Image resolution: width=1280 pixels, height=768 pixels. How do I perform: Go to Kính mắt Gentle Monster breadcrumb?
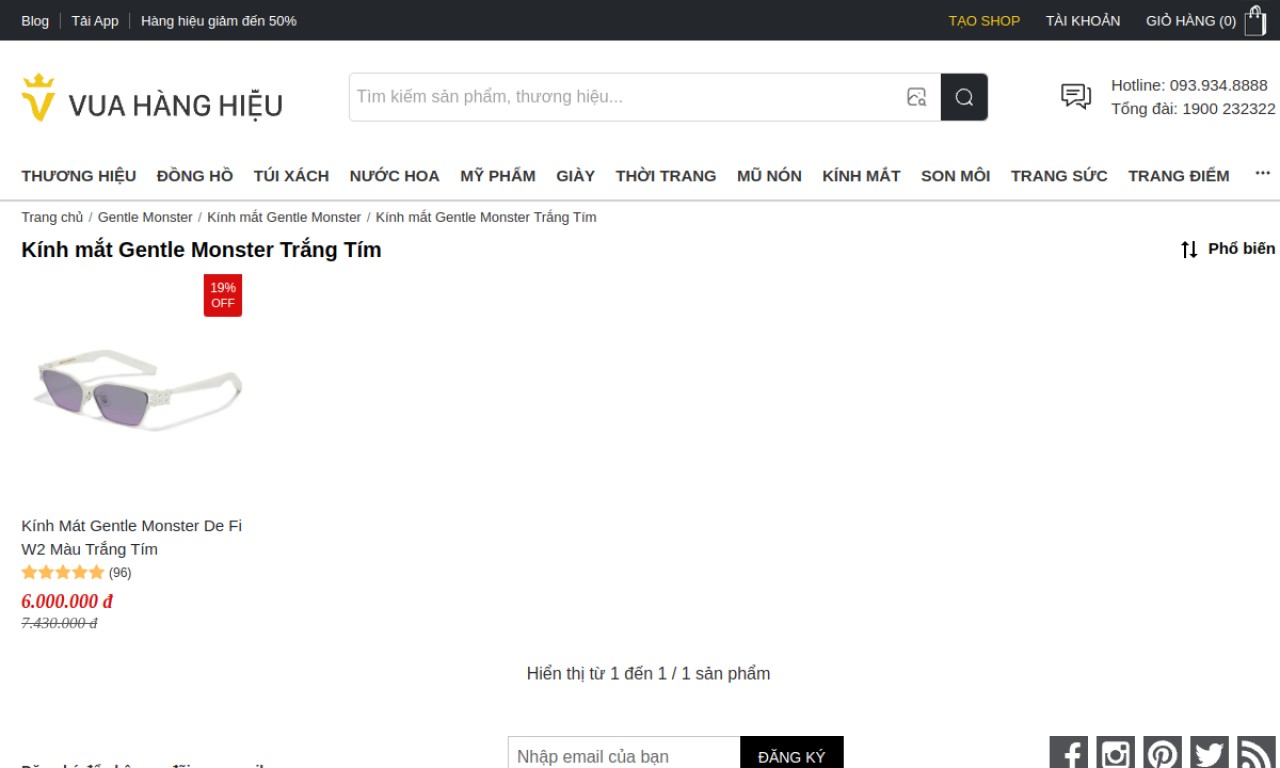(284, 217)
